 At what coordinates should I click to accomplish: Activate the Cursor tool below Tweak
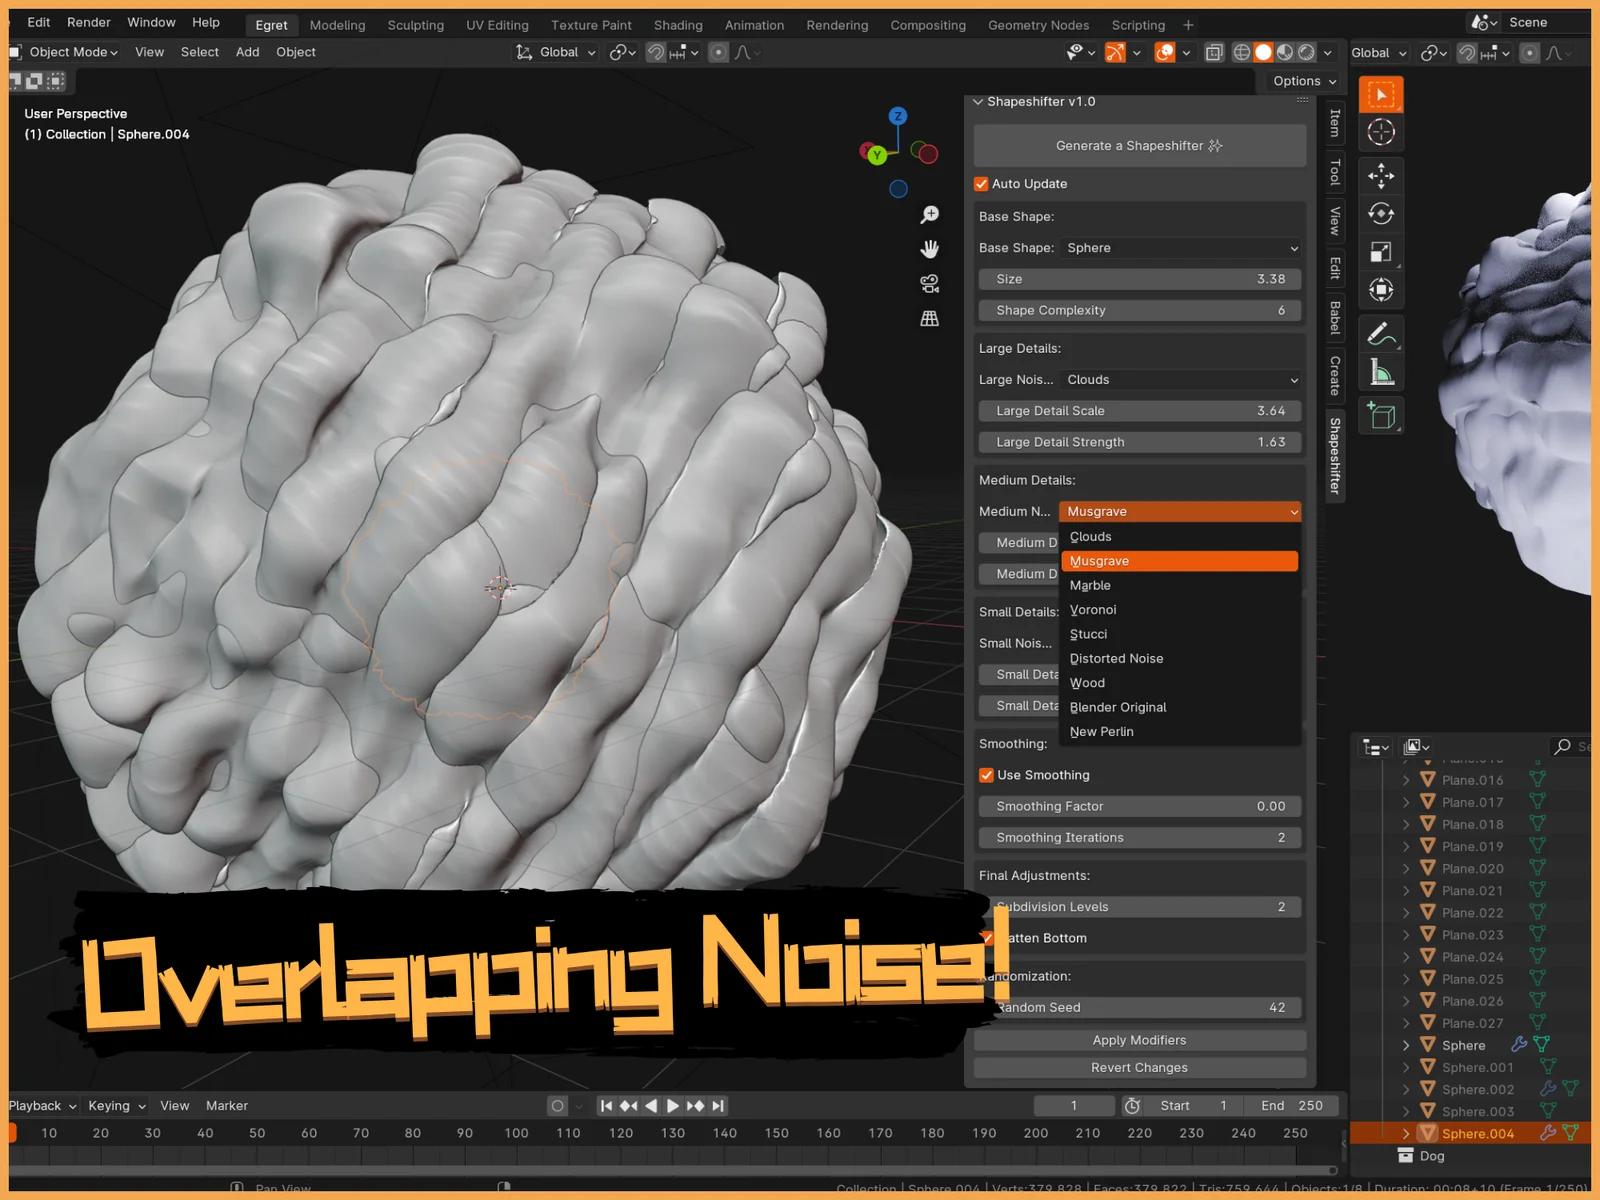(1381, 132)
